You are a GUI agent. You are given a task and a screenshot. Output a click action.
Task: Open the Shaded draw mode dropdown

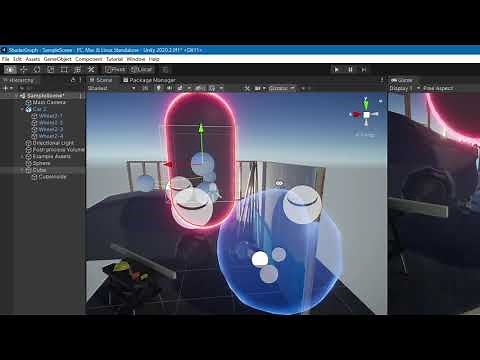[x=111, y=88]
